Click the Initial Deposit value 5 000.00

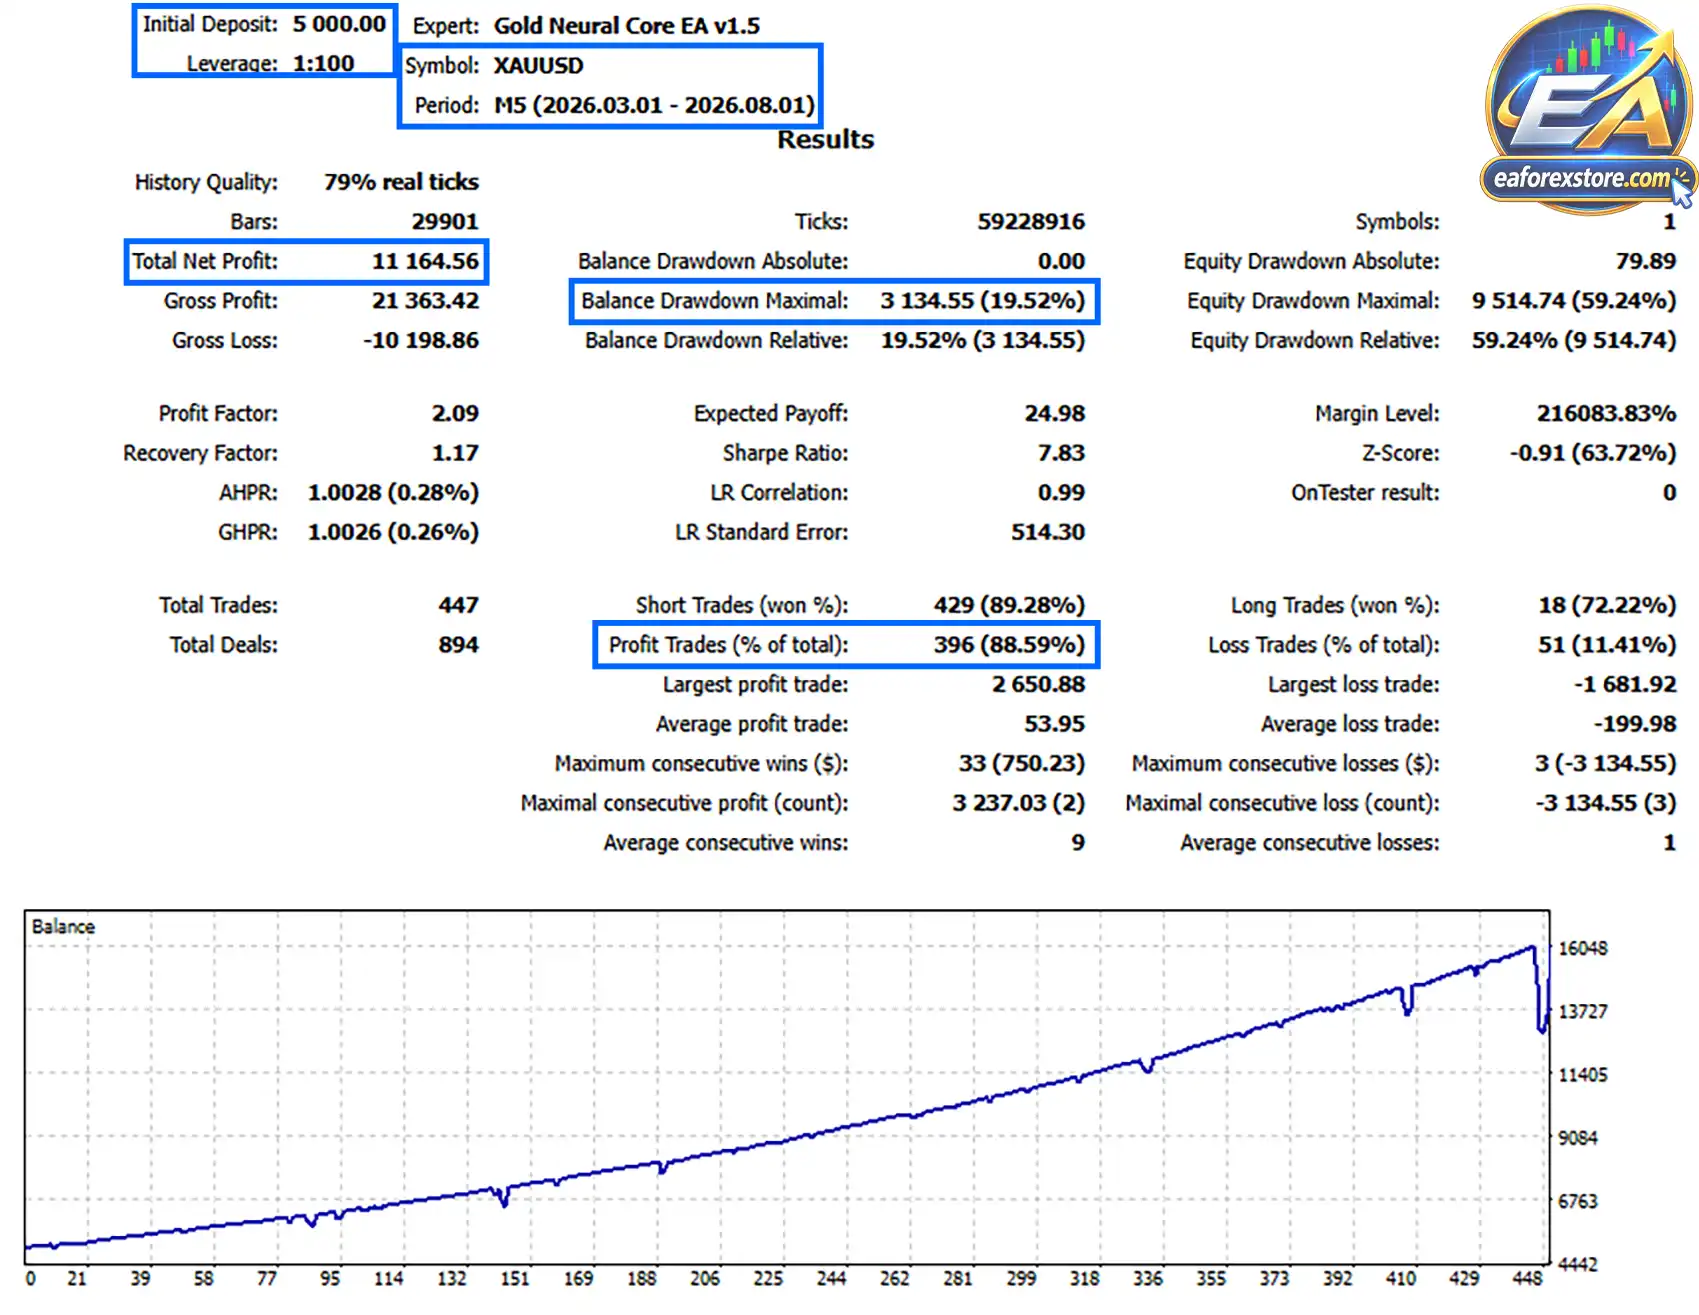(x=339, y=24)
